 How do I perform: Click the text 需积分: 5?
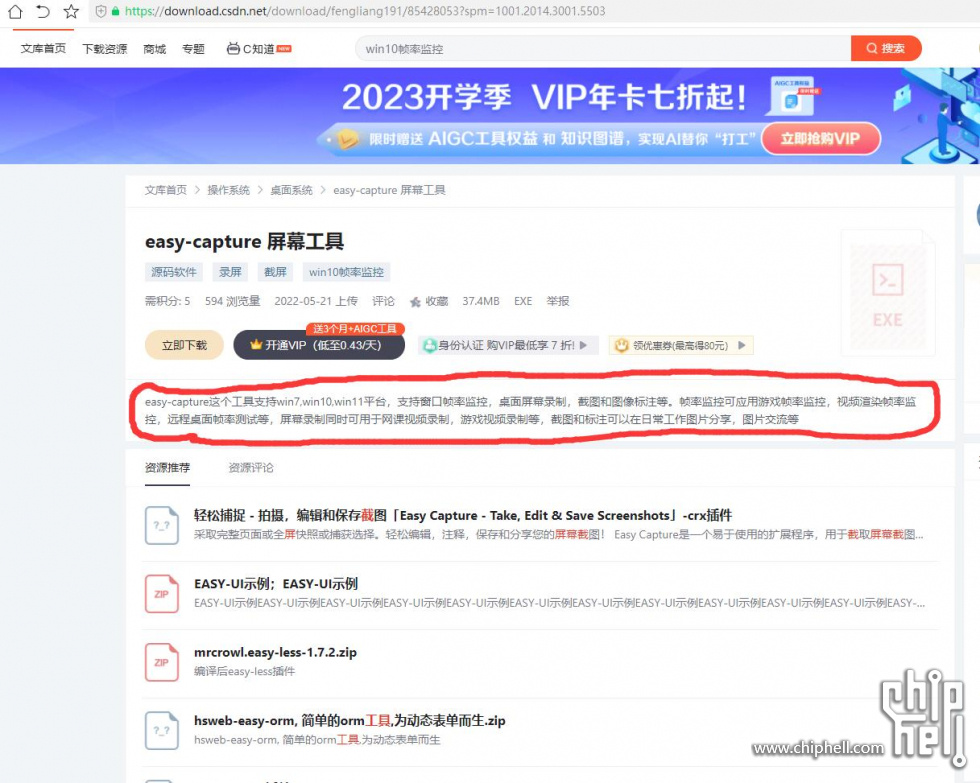[168, 301]
